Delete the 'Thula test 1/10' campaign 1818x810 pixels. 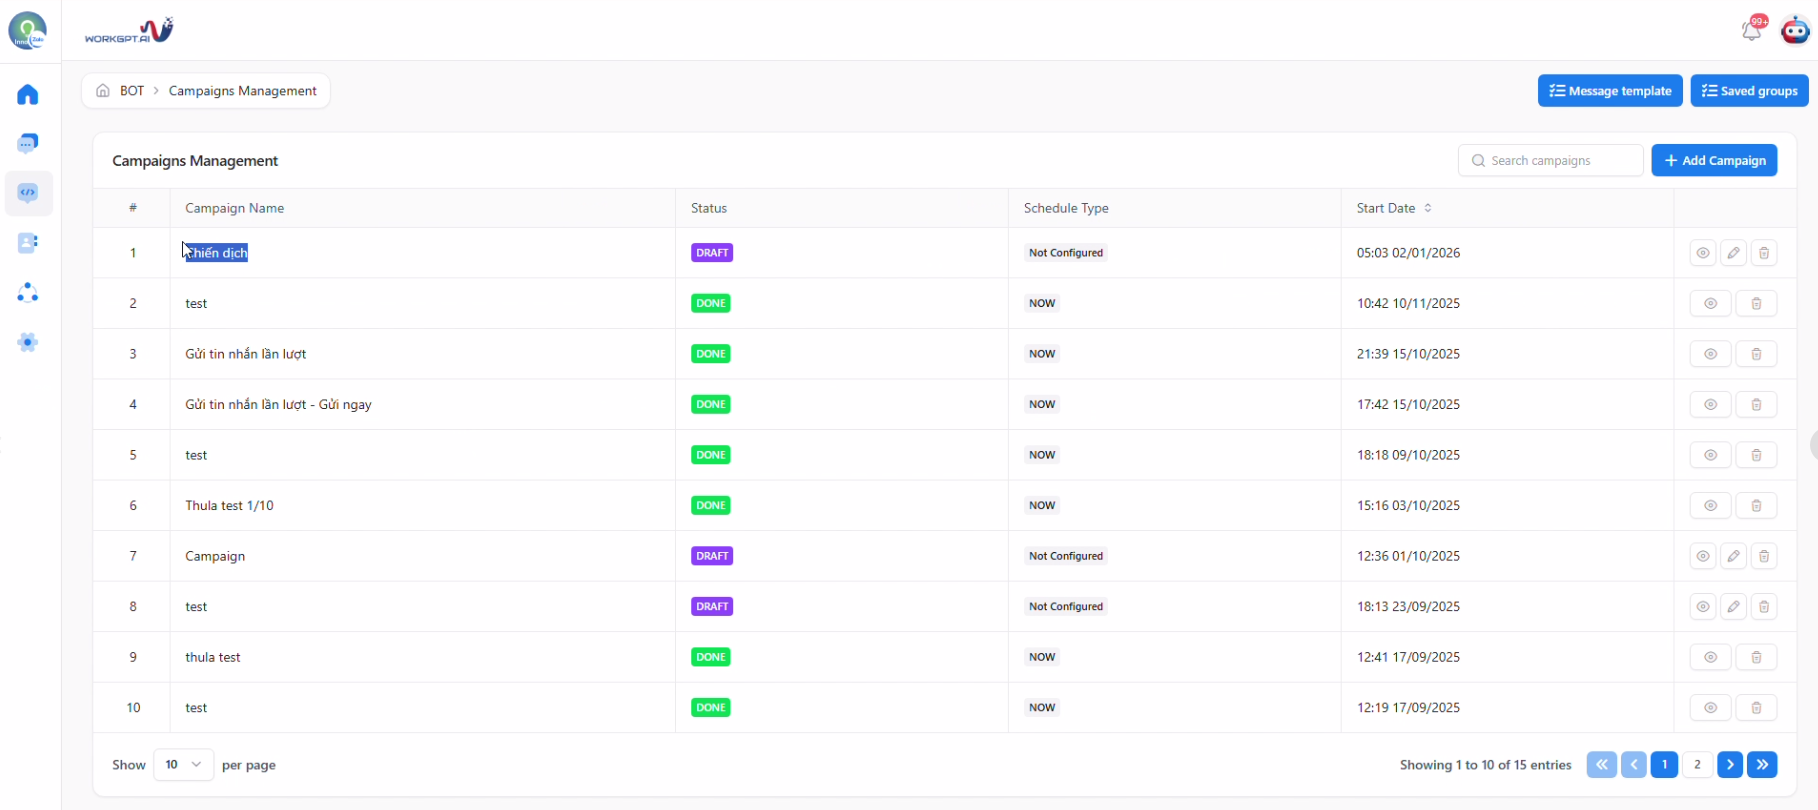pos(1756,506)
